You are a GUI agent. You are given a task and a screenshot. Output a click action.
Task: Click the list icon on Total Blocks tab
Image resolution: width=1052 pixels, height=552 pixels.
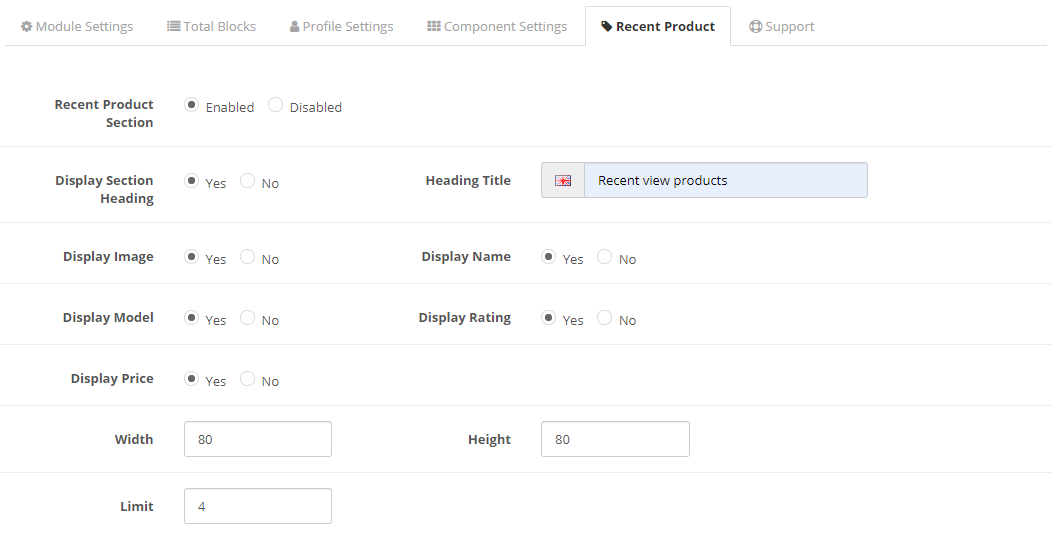coord(174,27)
